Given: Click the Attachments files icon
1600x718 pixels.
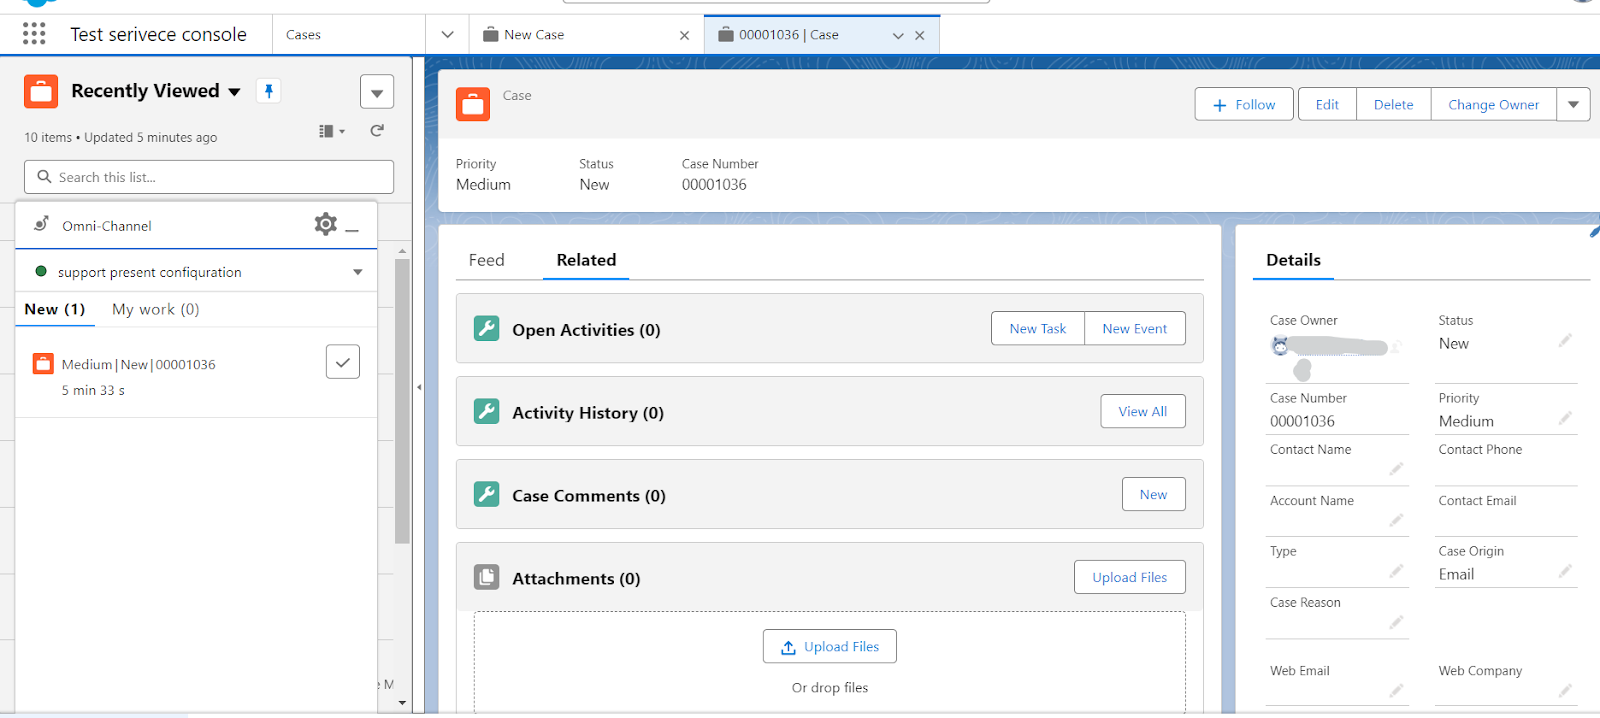Looking at the screenshot, I should coord(486,577).
